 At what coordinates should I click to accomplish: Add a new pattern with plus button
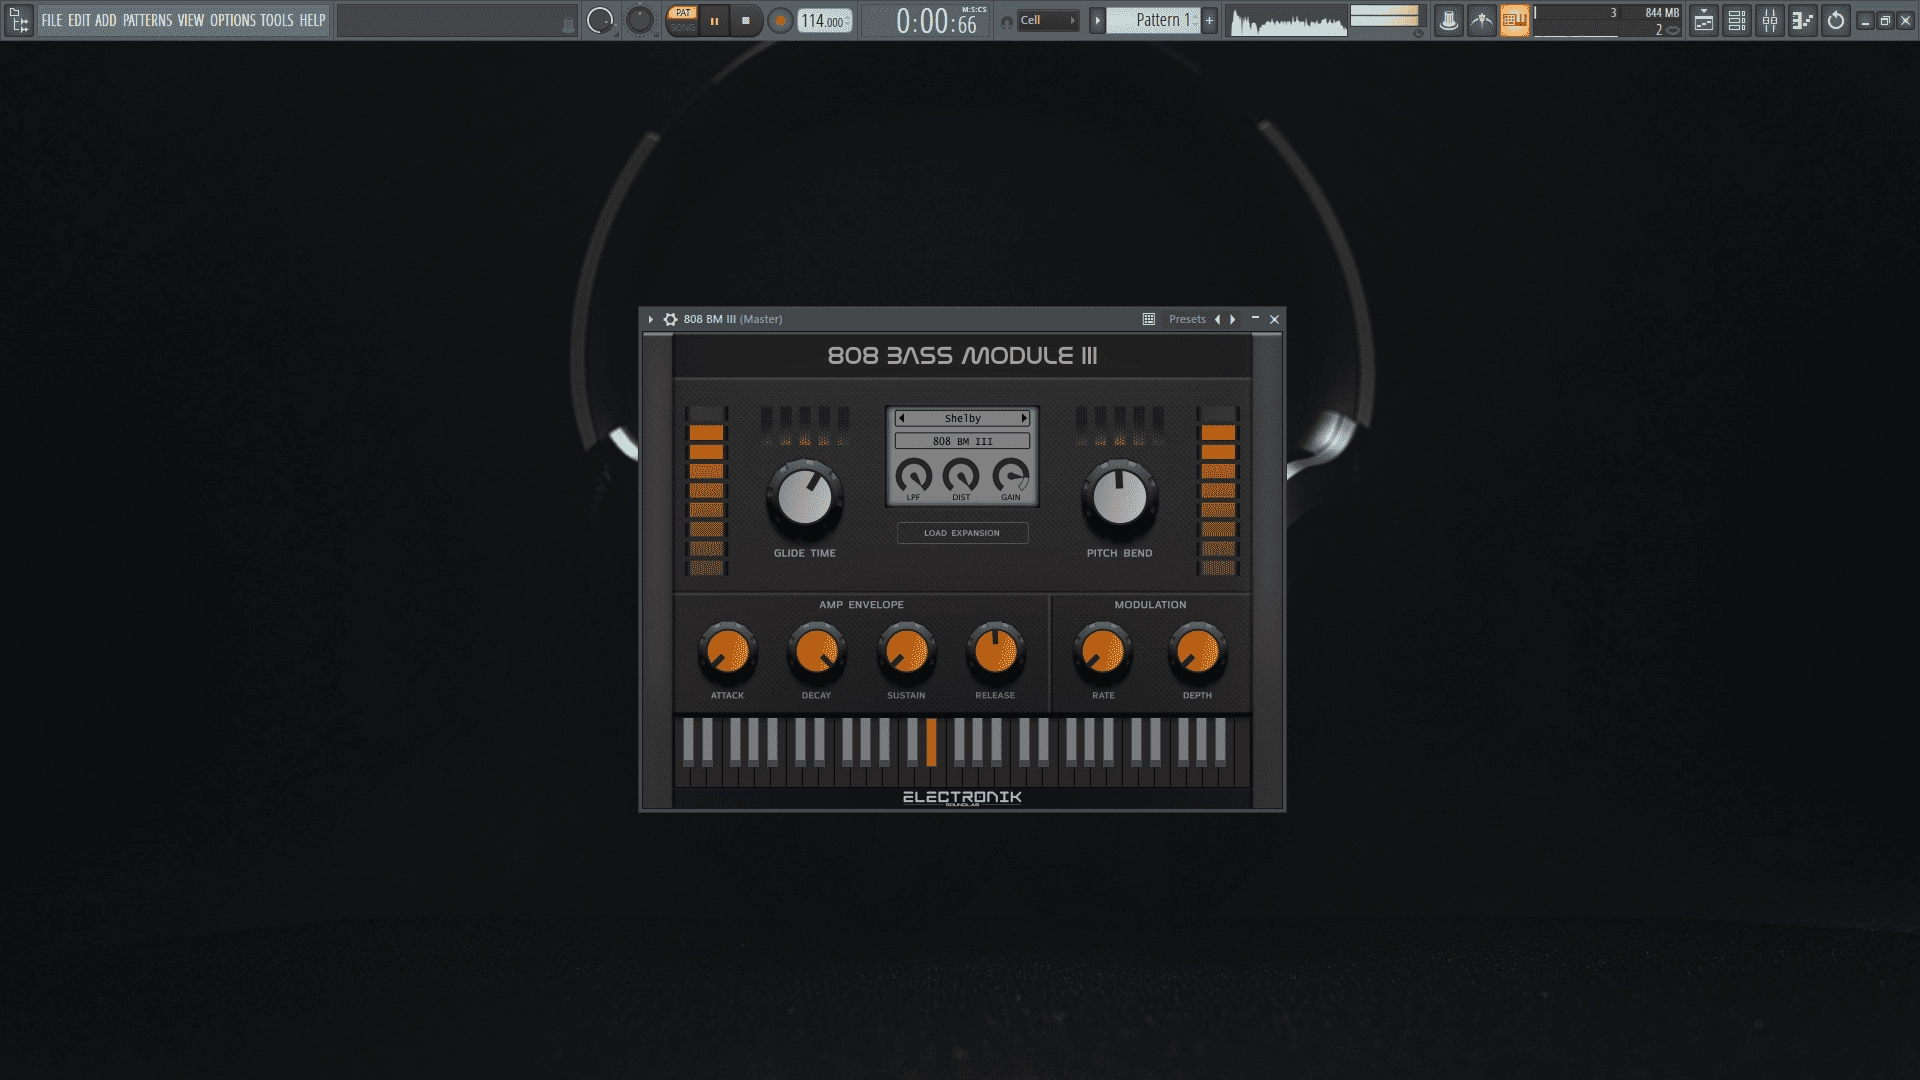[1209, 20]
